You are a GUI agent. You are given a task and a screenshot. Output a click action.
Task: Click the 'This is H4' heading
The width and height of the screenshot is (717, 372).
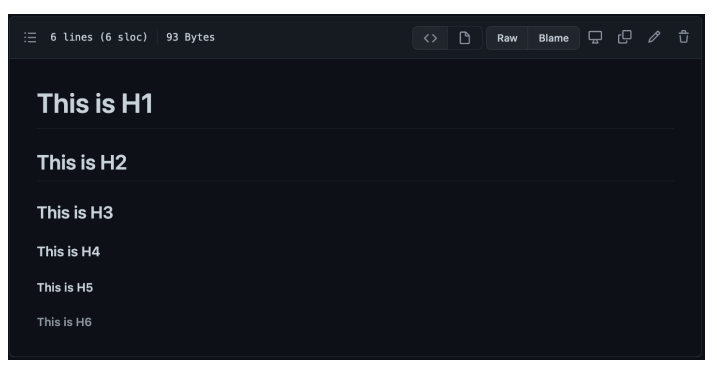[69, 251]
